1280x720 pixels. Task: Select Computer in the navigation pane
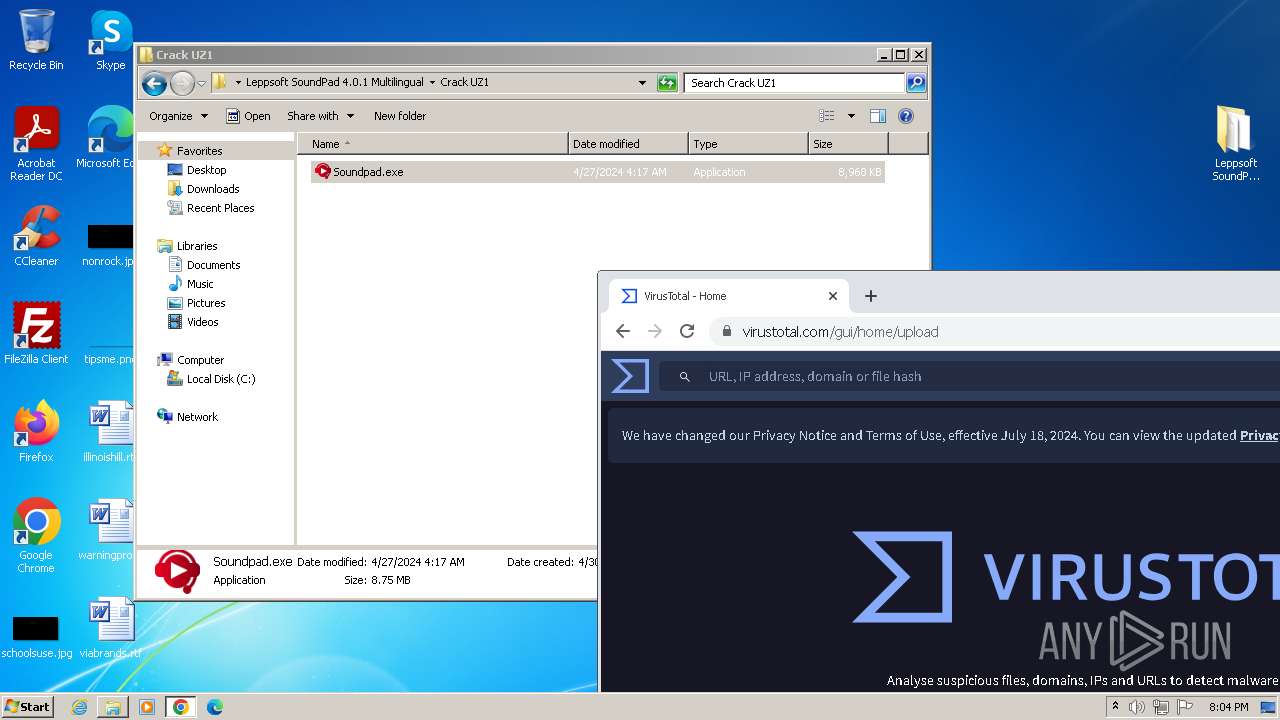[x=200, y=360]
